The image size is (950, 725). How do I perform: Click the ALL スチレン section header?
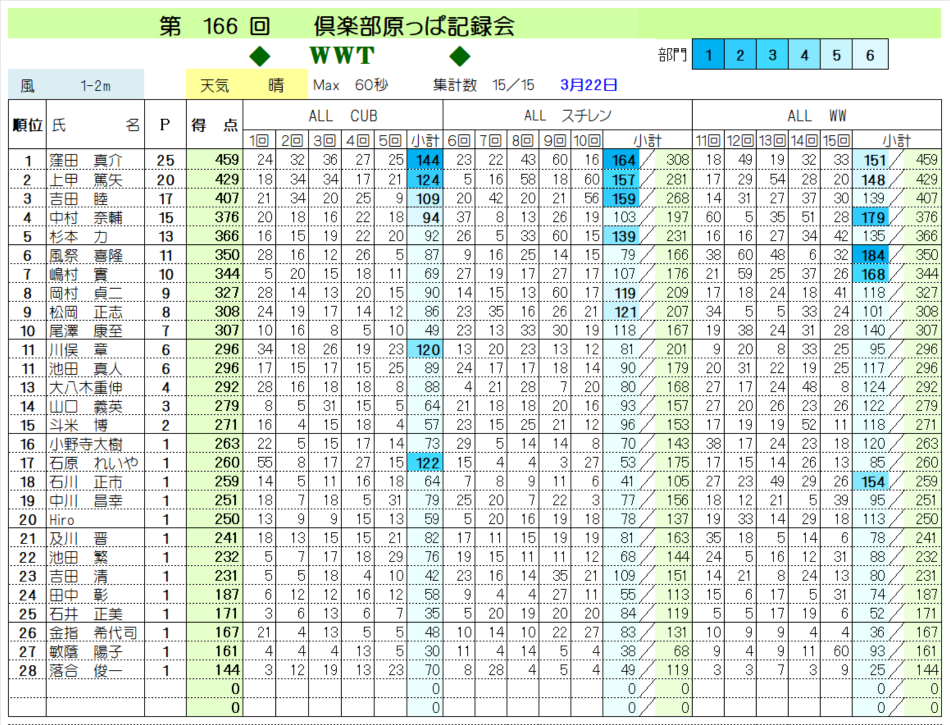pos(566,116)
